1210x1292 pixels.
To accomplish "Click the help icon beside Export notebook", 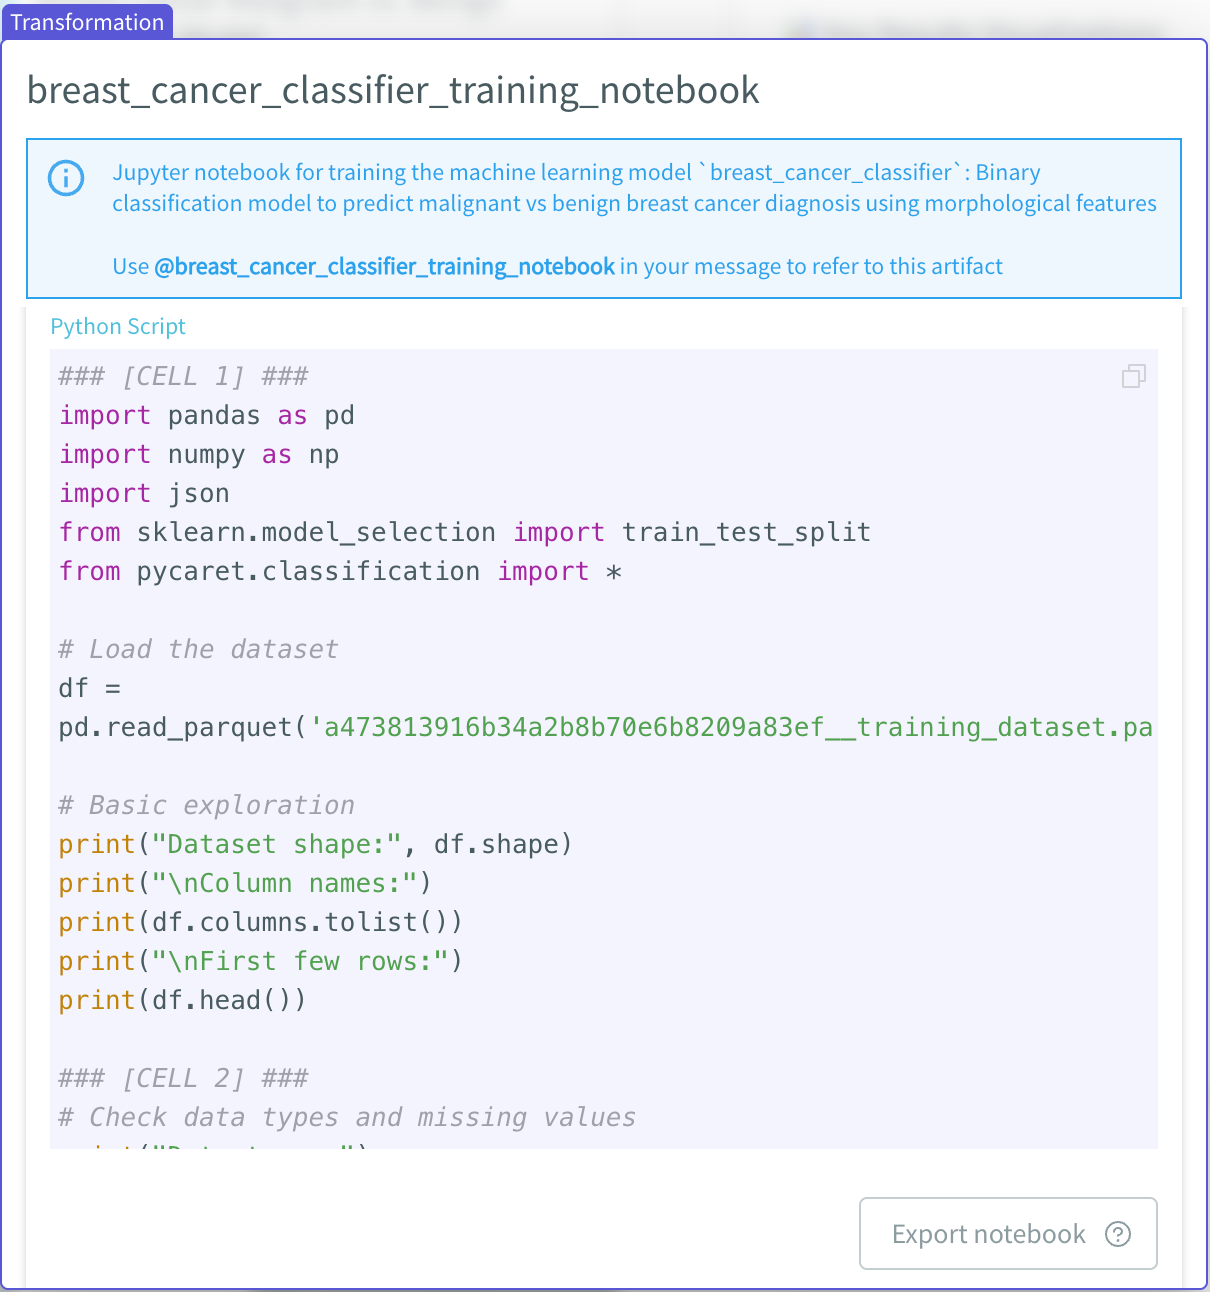I will [x=1118, y=1234].
